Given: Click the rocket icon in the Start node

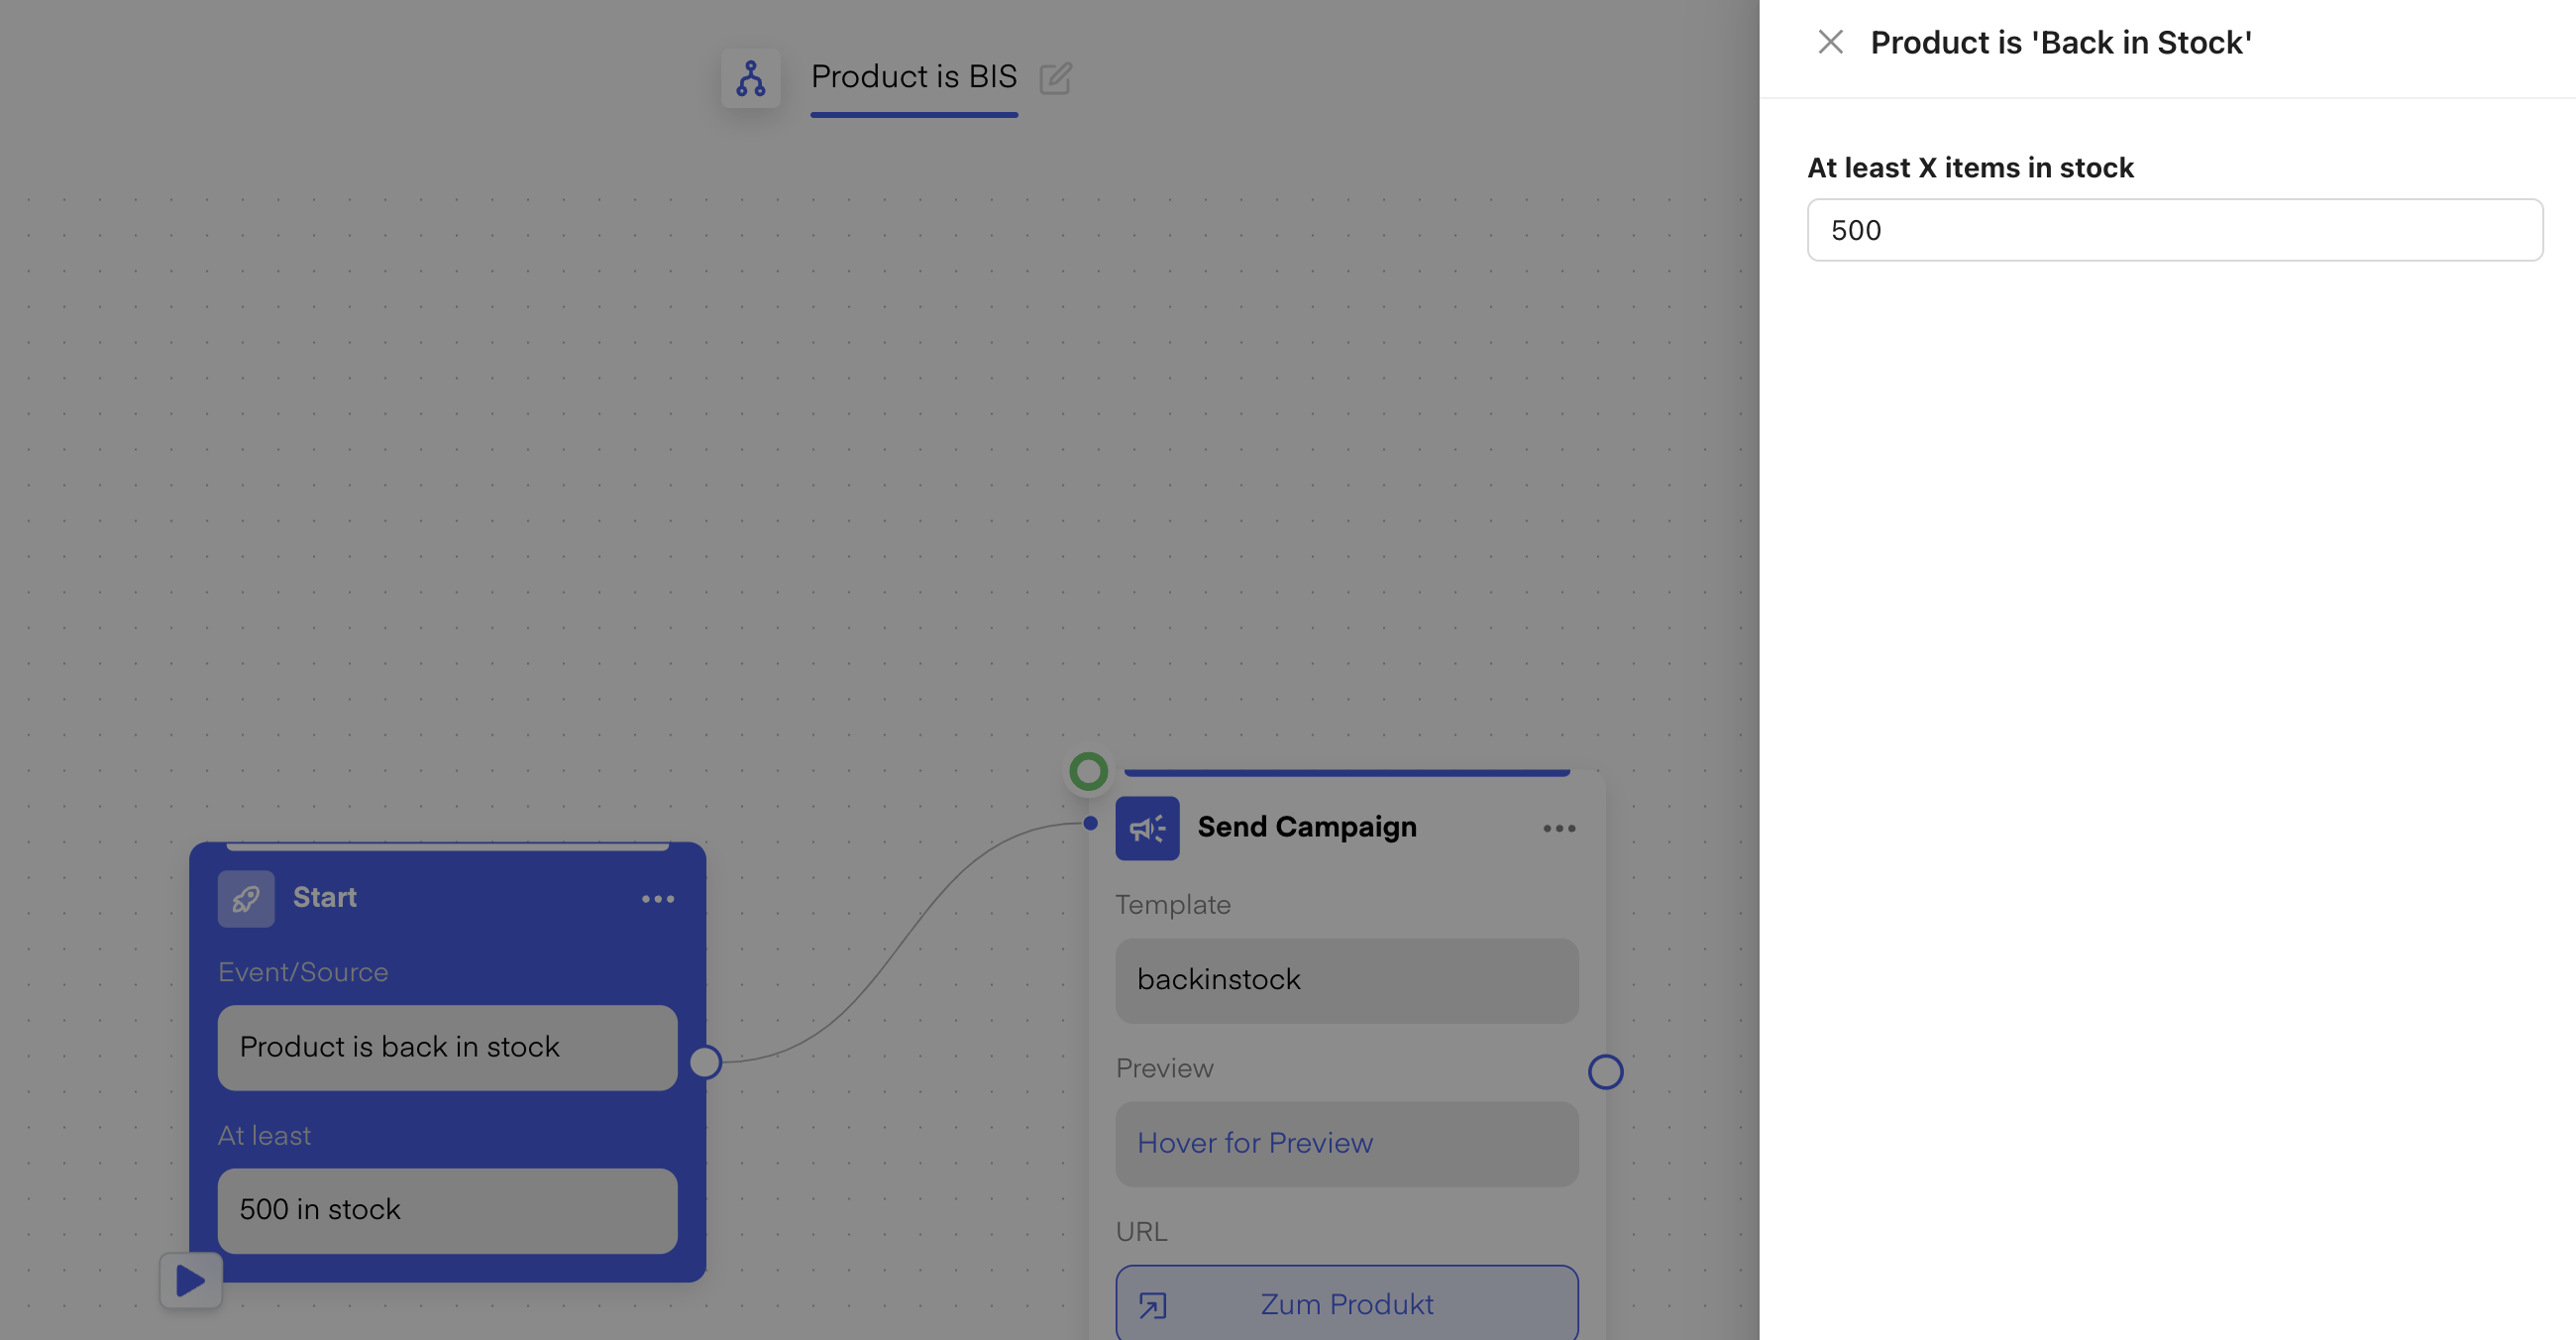Looking at the screenshot, I should (x=246, y=898).
